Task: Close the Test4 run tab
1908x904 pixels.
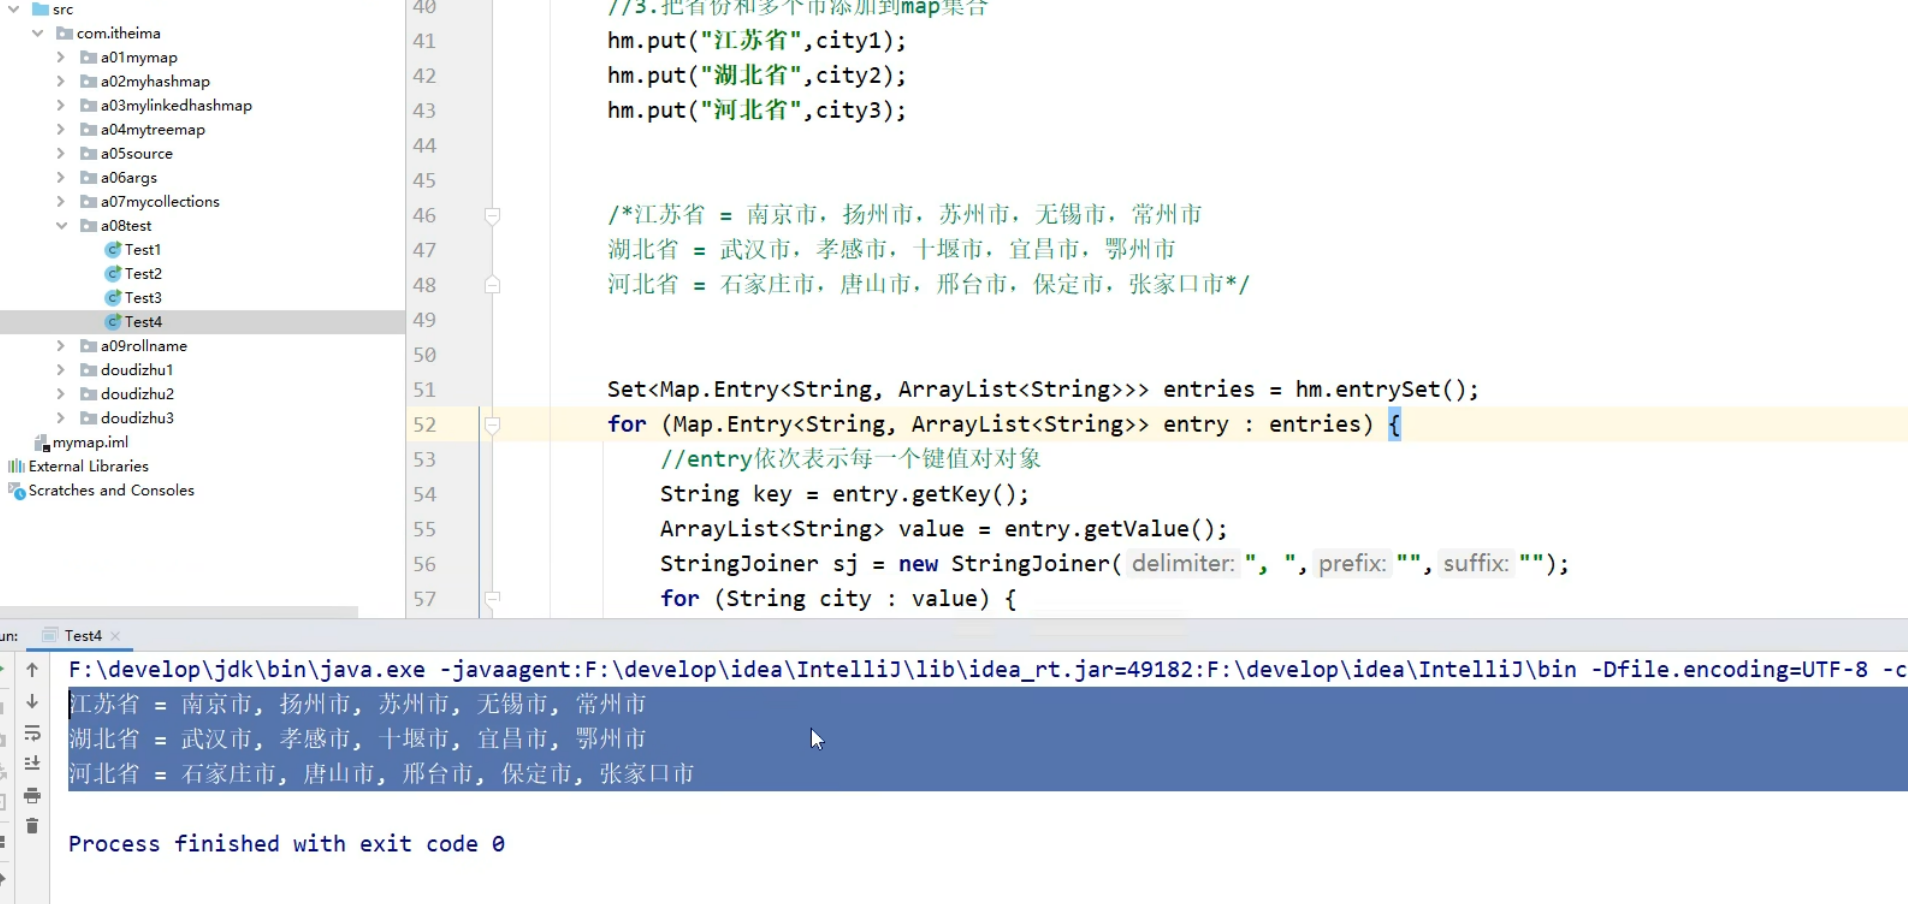Action: coord(115,635)
